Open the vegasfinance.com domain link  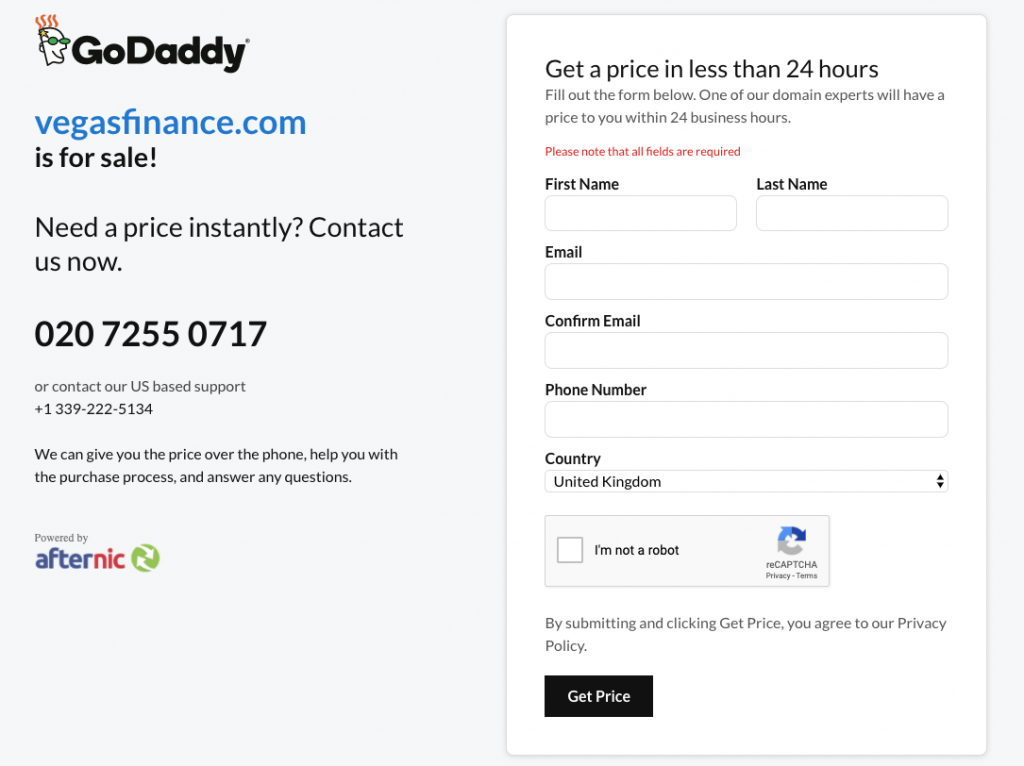tap(170, 123)
